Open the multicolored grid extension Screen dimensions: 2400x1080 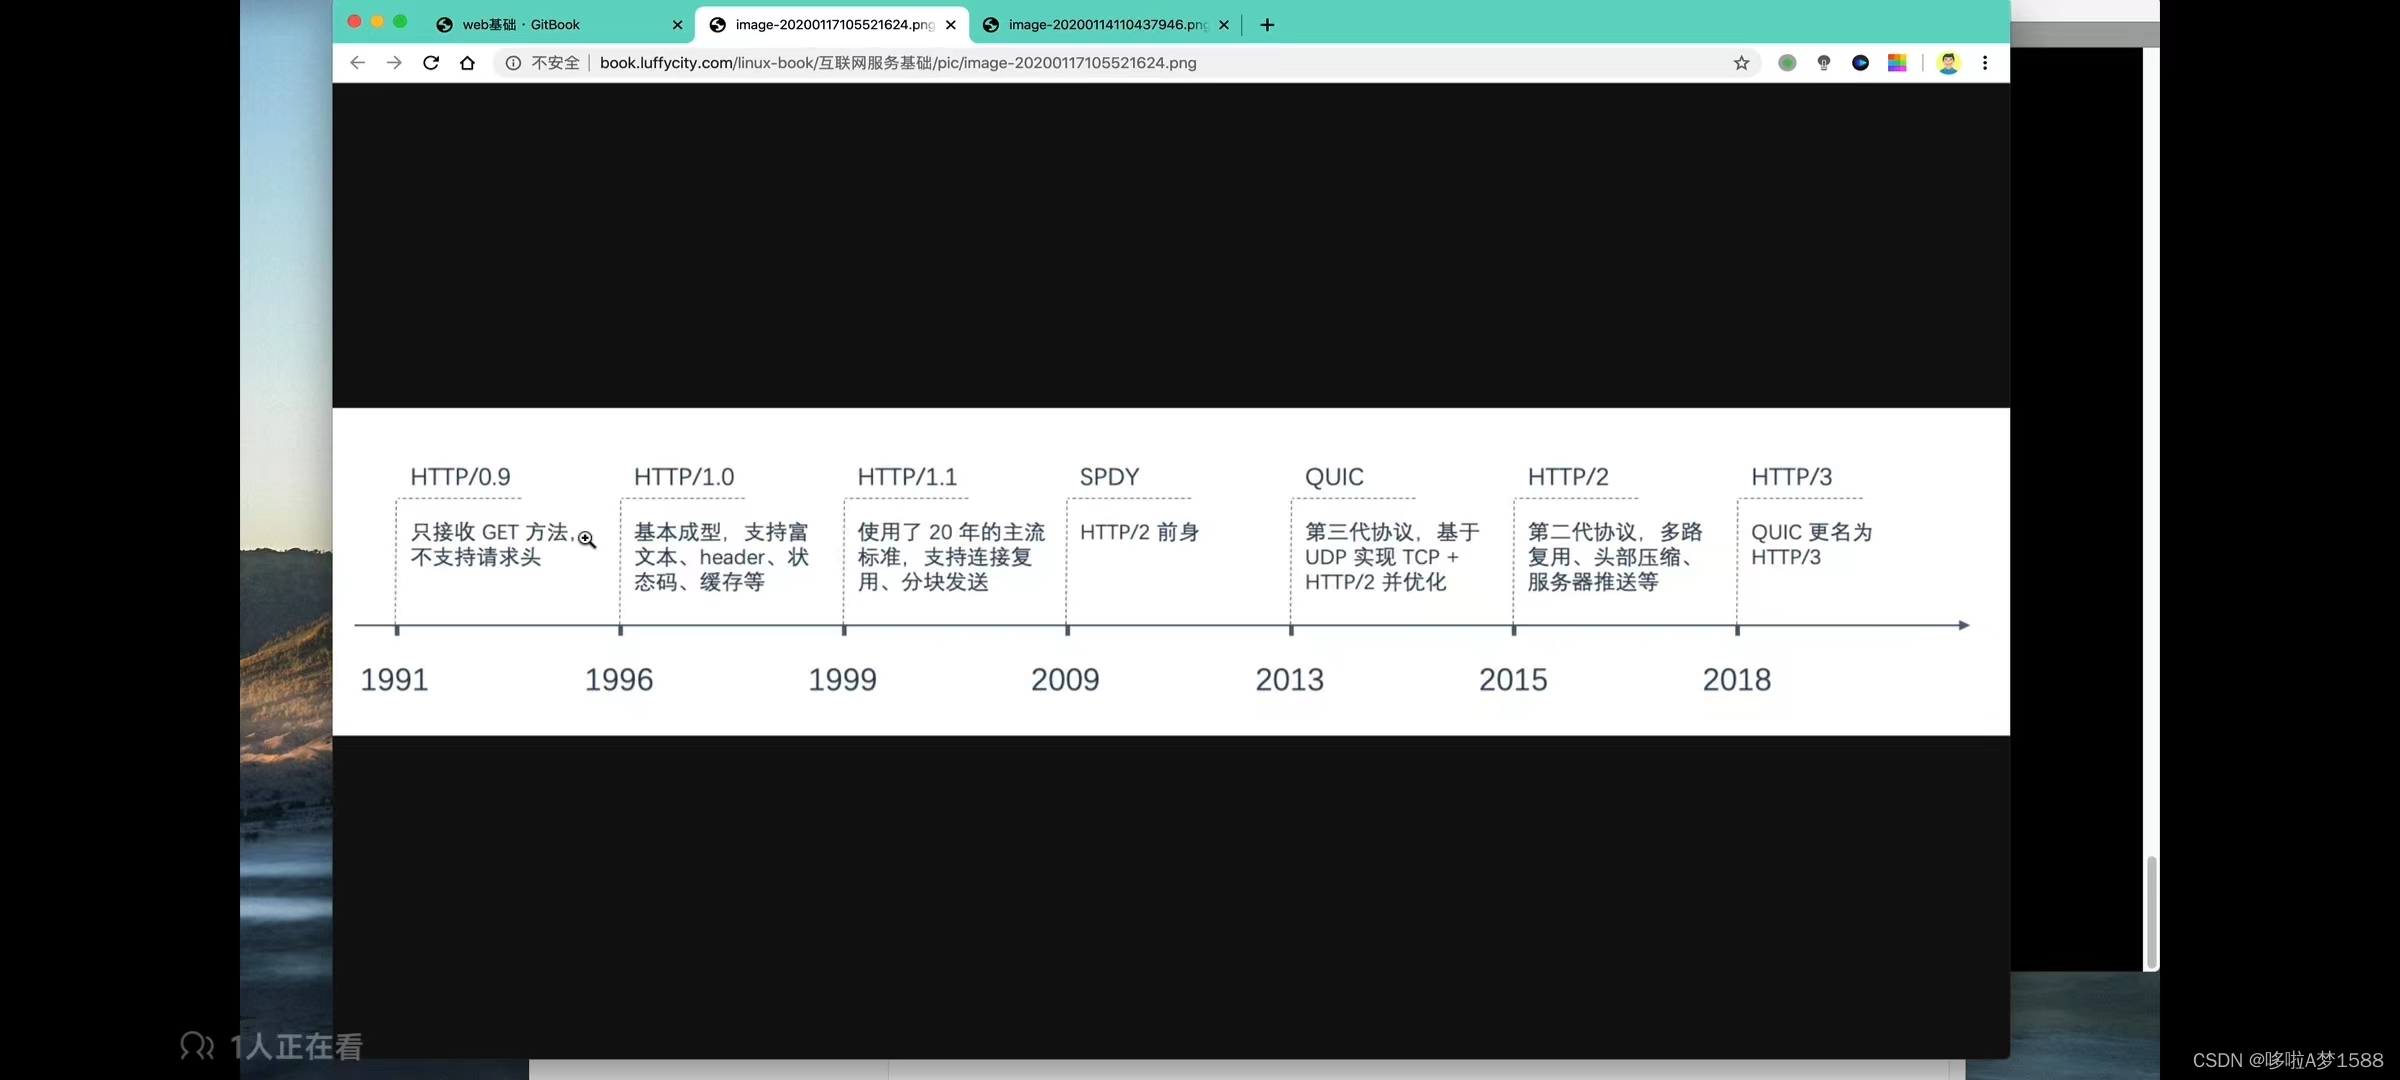click(x=1897, y=63)
